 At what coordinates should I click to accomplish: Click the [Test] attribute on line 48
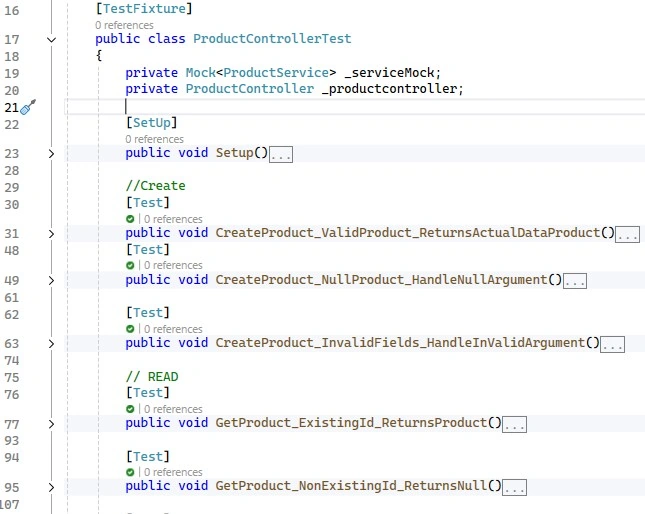tap(148, 250)
